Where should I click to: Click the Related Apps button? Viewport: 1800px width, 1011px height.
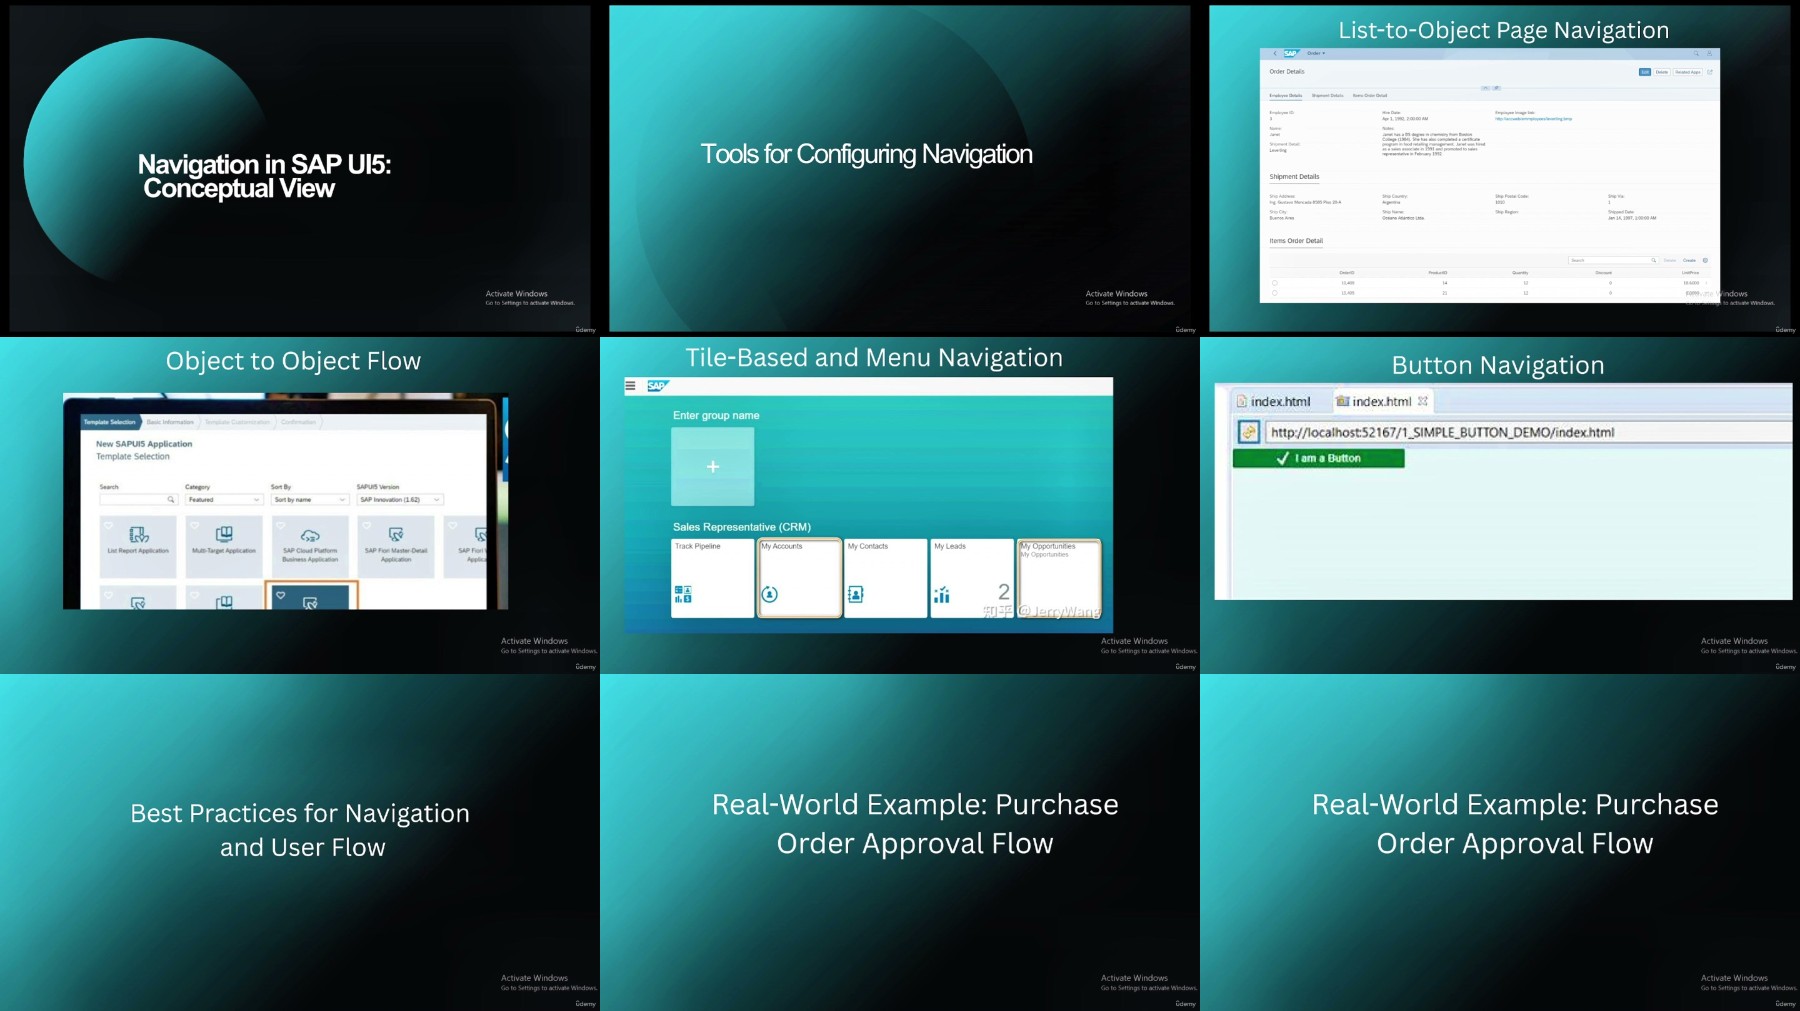(1688, 72)
